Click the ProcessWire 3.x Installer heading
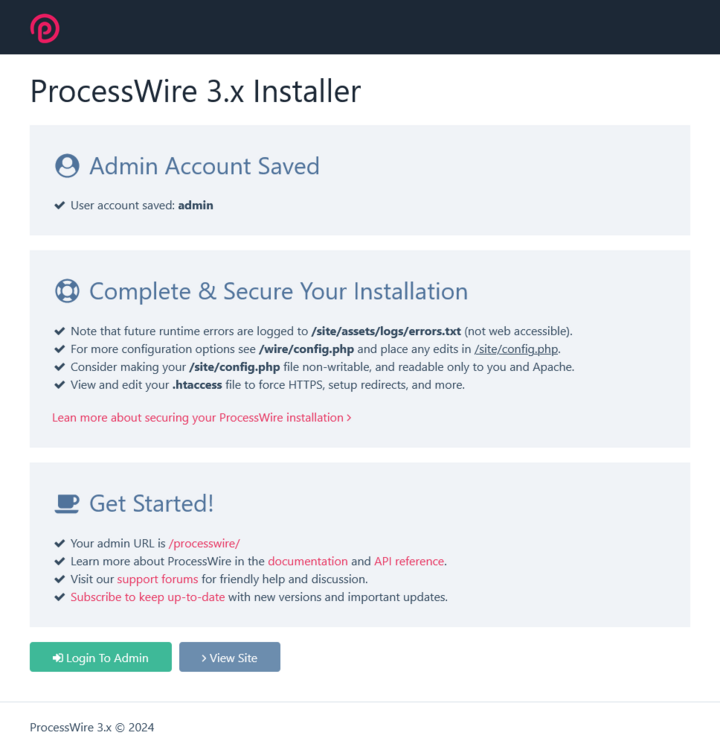Image resolution: width=720 pixels, height=750 pixels. pos(195,91)
